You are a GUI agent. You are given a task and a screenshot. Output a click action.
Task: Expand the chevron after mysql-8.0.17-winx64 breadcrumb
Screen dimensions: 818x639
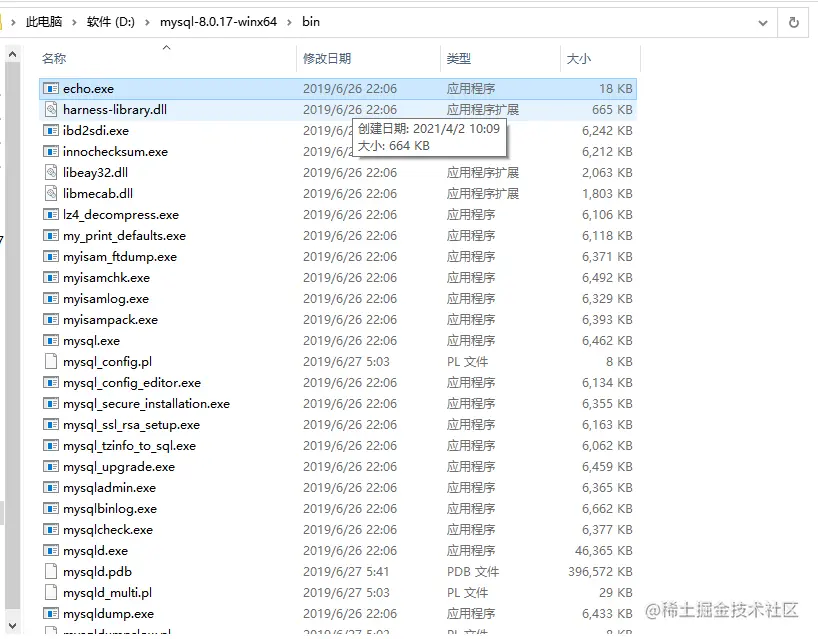tap(290, 22)
